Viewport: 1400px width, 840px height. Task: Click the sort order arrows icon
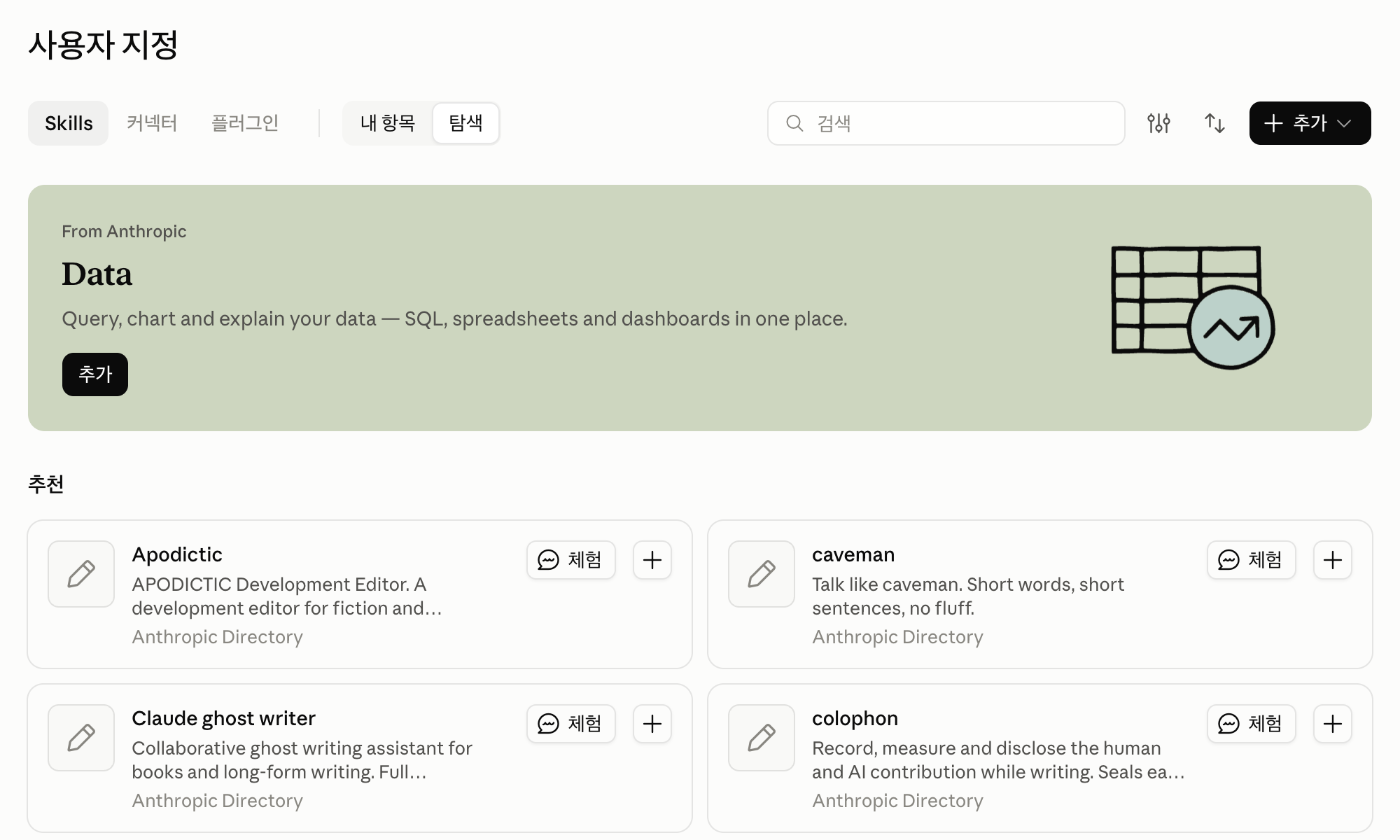1215,123
